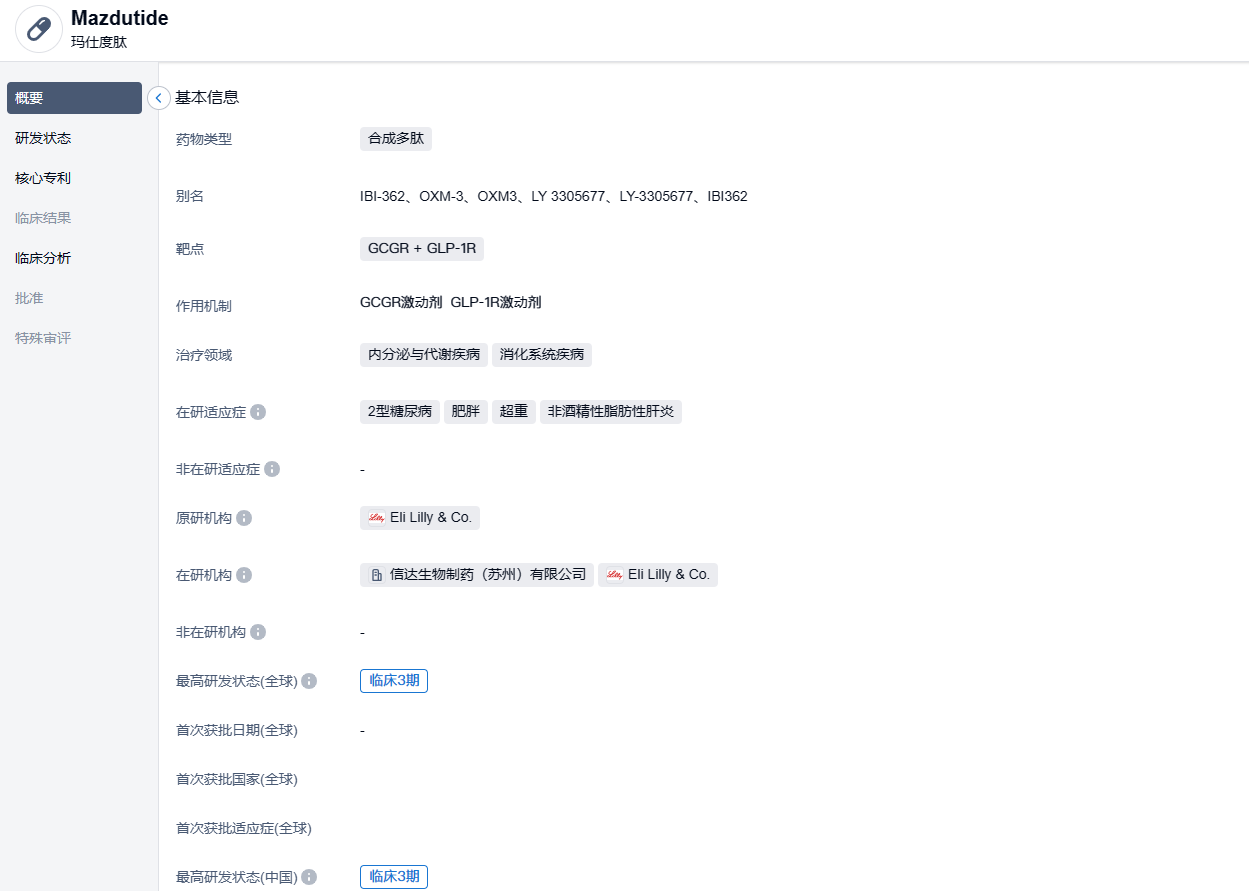Click the 非酒精性脂肪性肝炎 indication tag
The image size is (1249, 891).
(x=610, y=411)
